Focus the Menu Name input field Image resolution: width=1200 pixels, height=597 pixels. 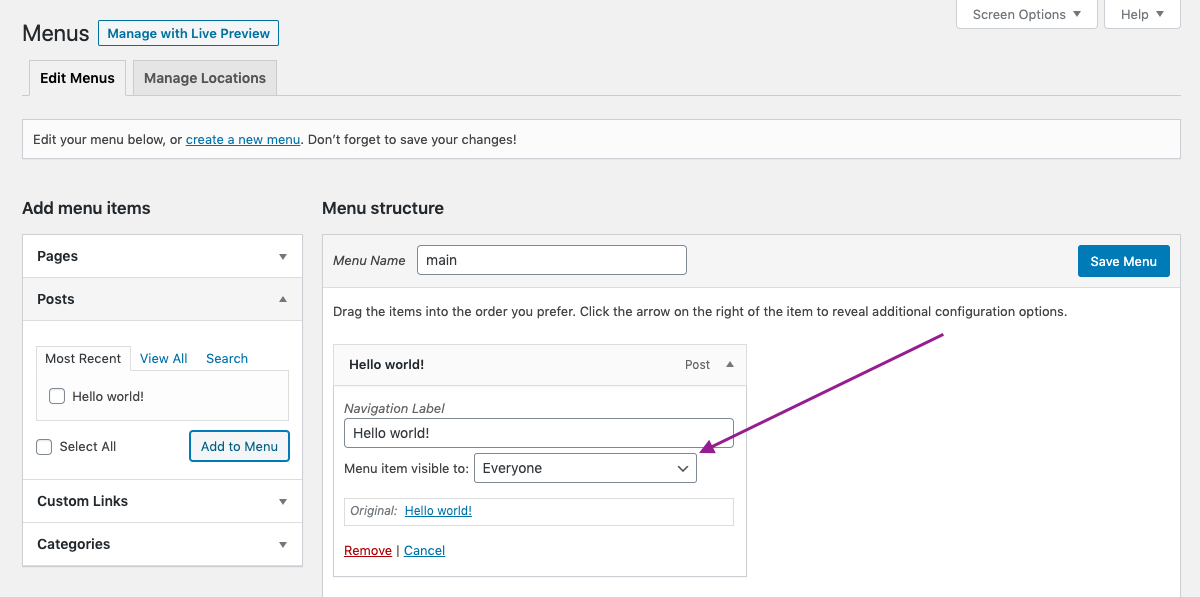pyautogui.click(x=551, y=260)
